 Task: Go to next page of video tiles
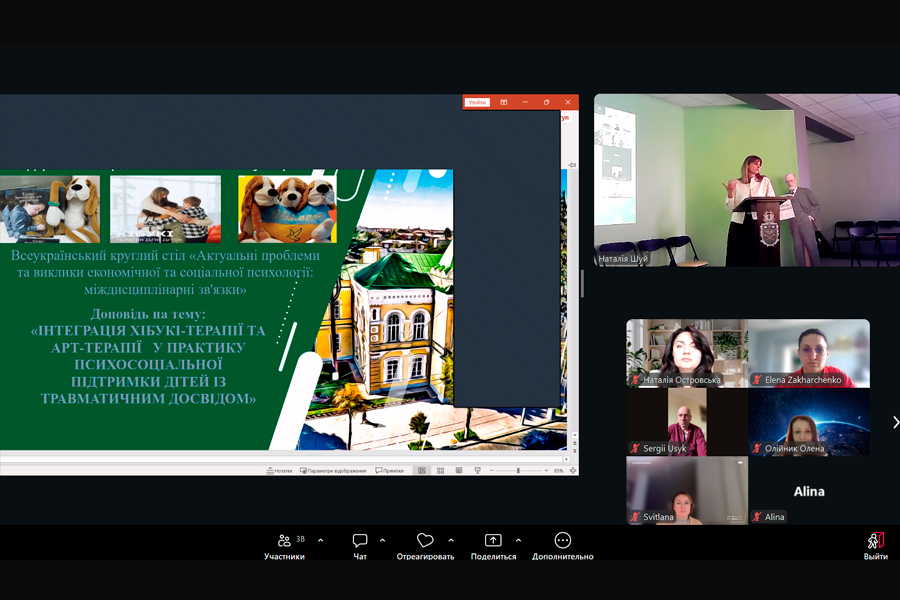[x=895, y=423]
